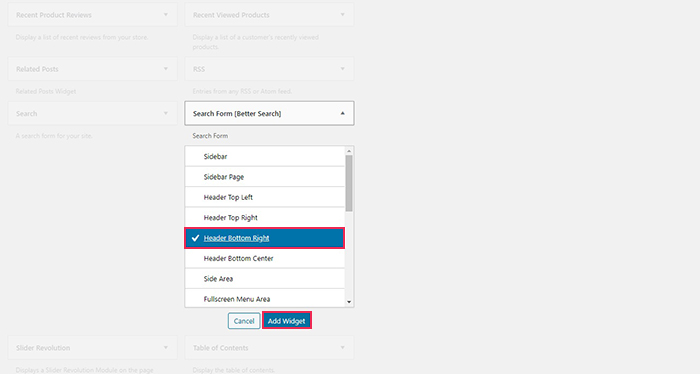
Task: Expand the Slider Revolution widget arrow
Action: coord(166,348)
